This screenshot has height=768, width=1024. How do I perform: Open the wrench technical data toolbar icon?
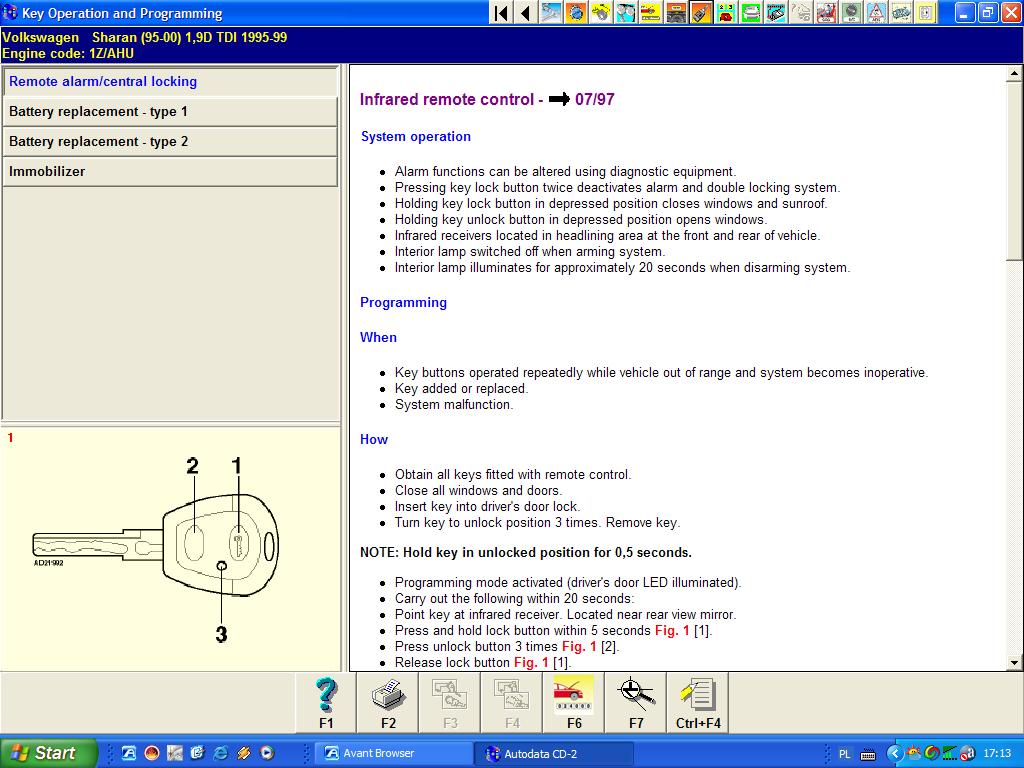[551, 13]
